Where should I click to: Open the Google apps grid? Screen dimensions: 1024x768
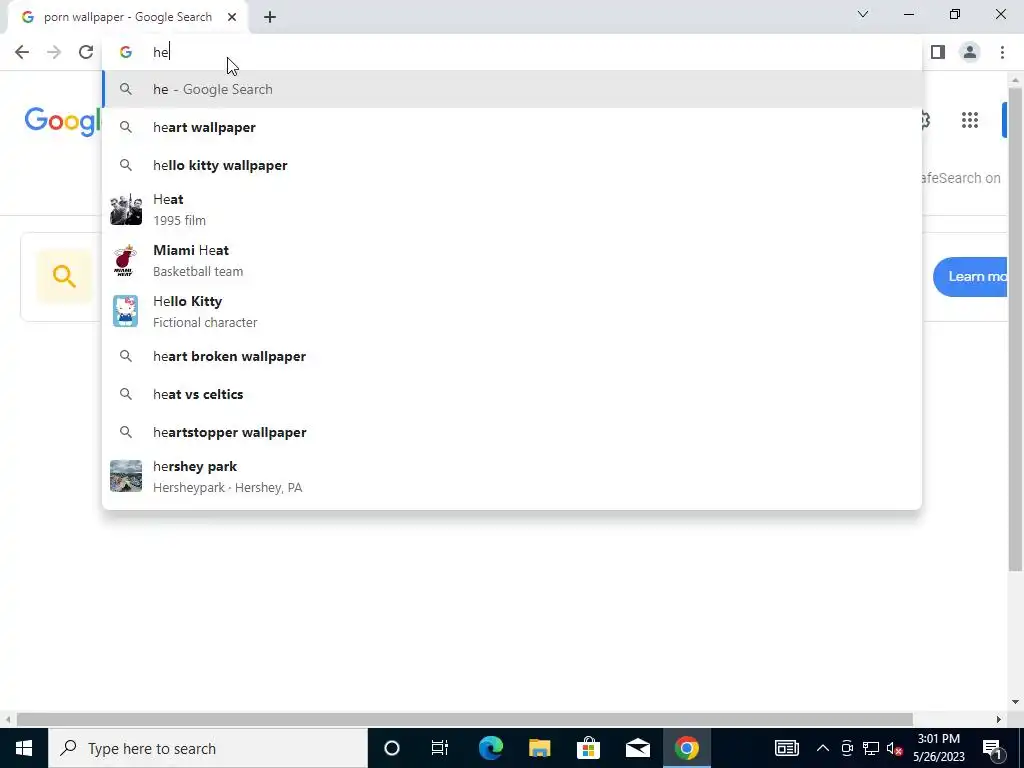coord(970,120)
